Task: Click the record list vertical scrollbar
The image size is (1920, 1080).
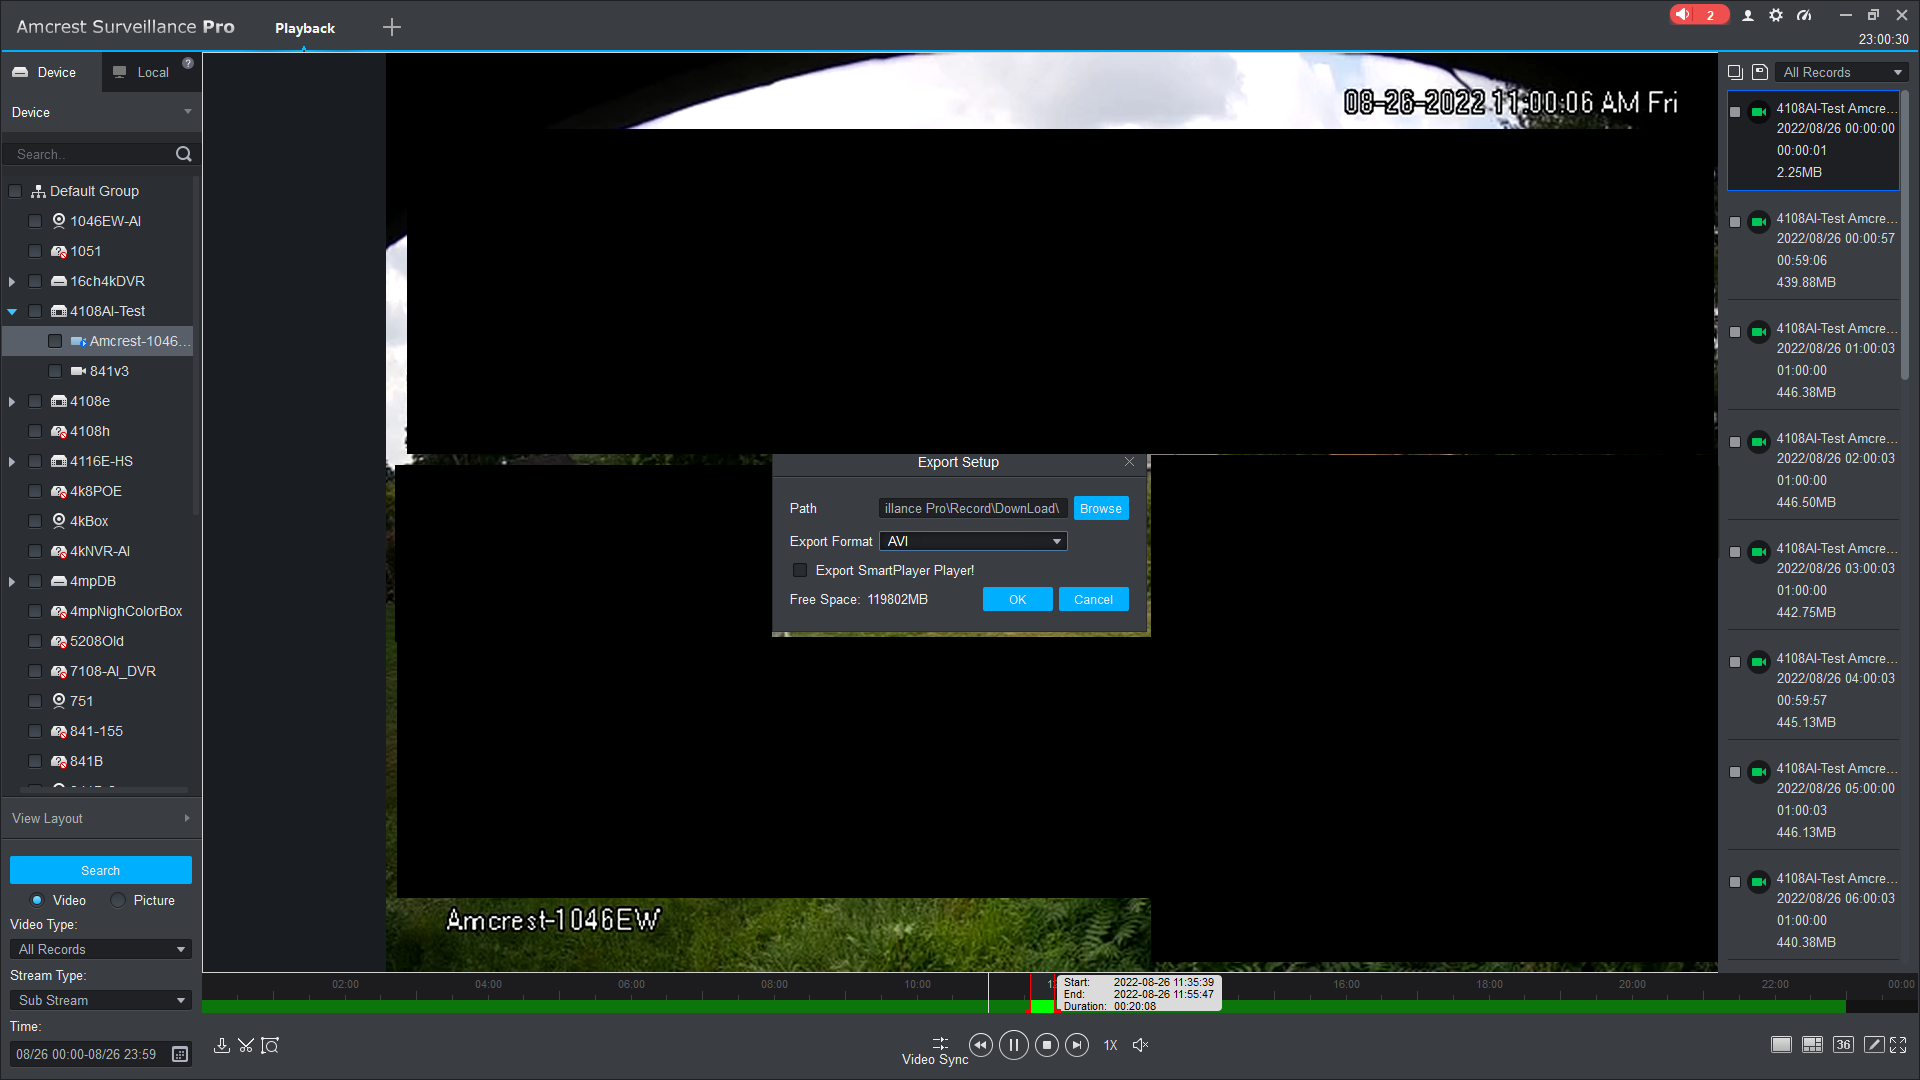Action: pyautogui.click(x=1905, y=235)
